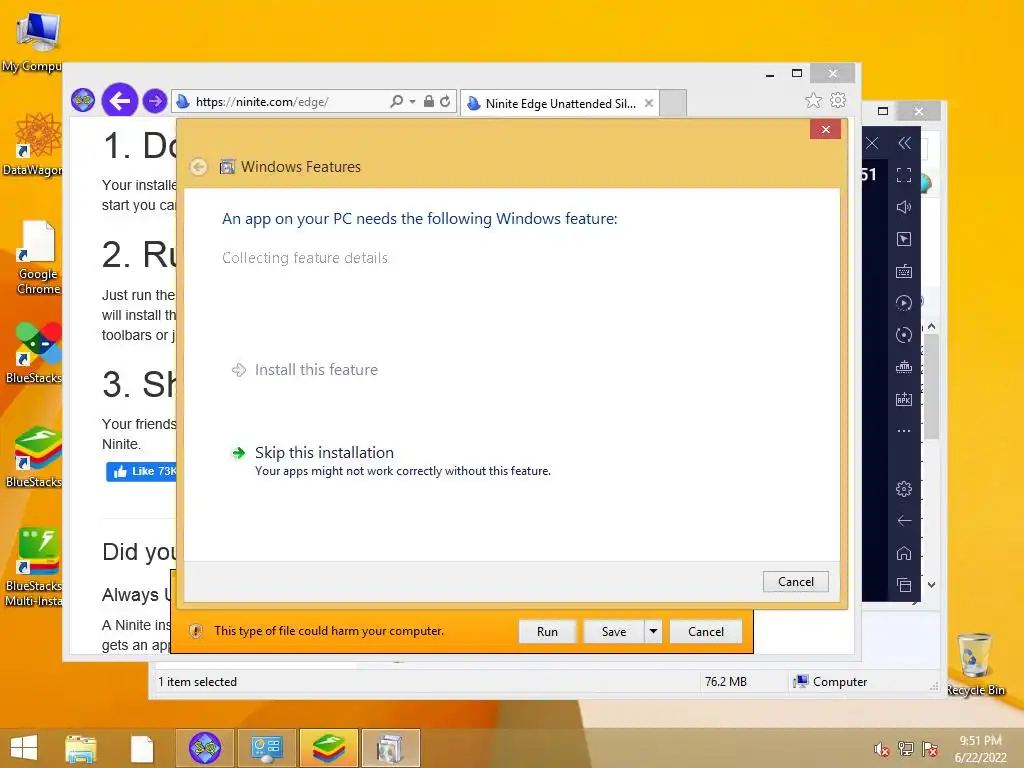
Task: Open the Save options dropdown arrow
Action: click(x=653, y=632)
